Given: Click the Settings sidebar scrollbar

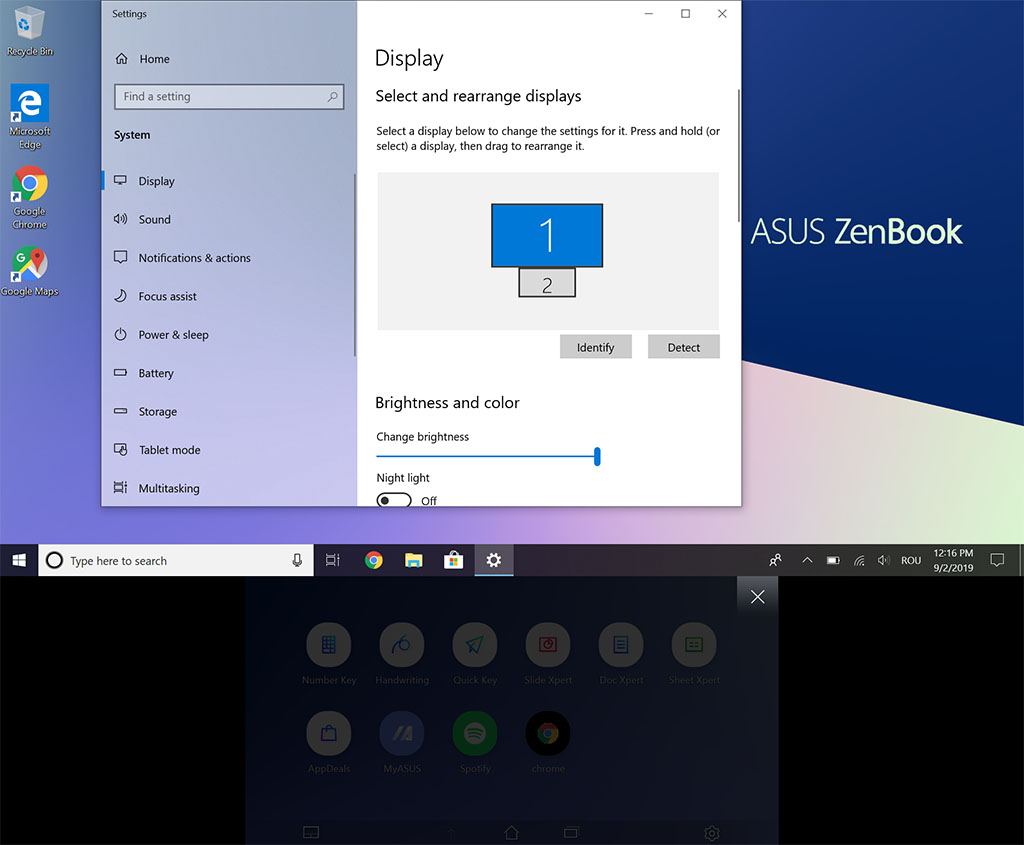Looking at the screenshot, I should [x=355, y=265].
